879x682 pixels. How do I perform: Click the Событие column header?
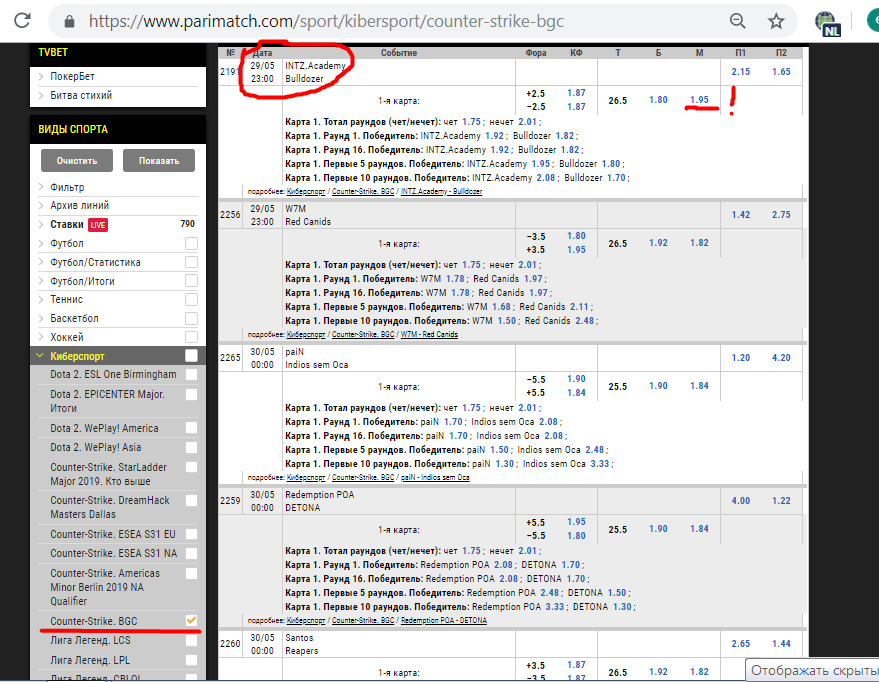[x=399, y=53]
